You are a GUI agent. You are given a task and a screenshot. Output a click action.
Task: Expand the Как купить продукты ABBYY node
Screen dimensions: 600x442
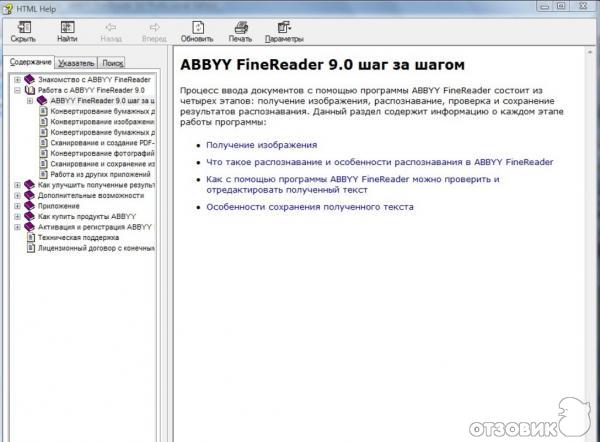pyautogui.click(x=17, y=216)
